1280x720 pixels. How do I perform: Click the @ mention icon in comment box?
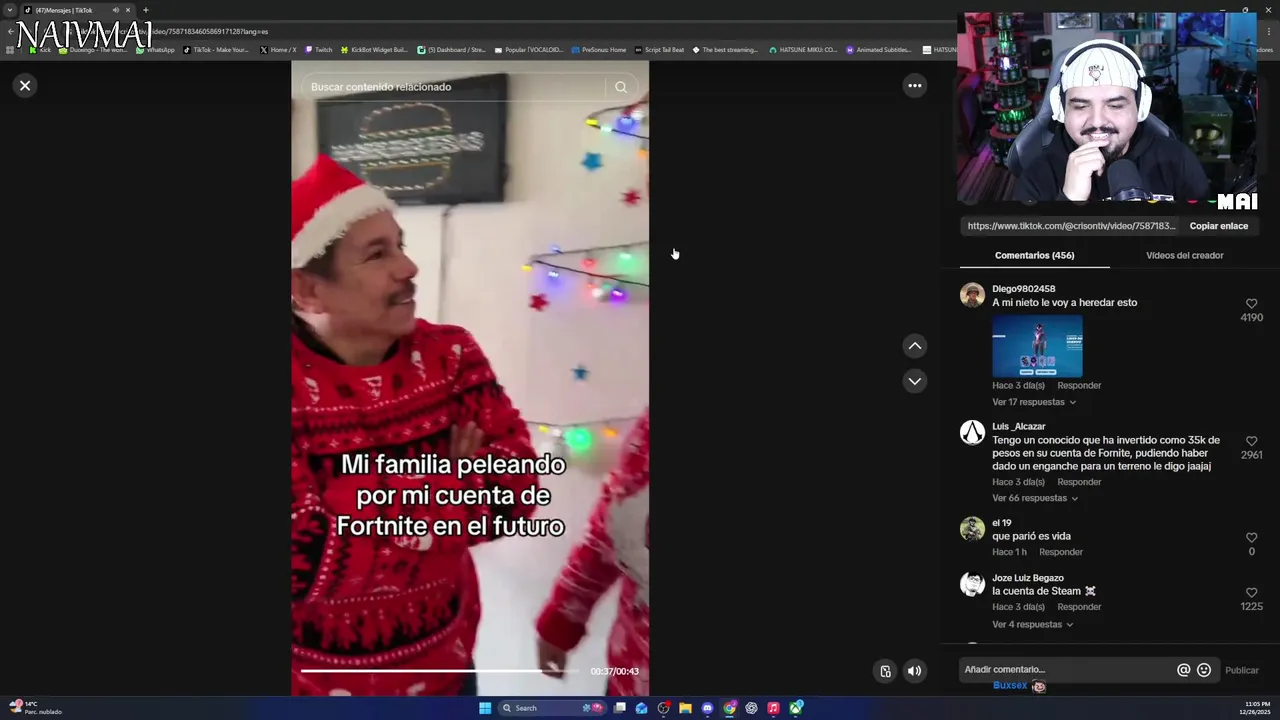pos(1183,670)
